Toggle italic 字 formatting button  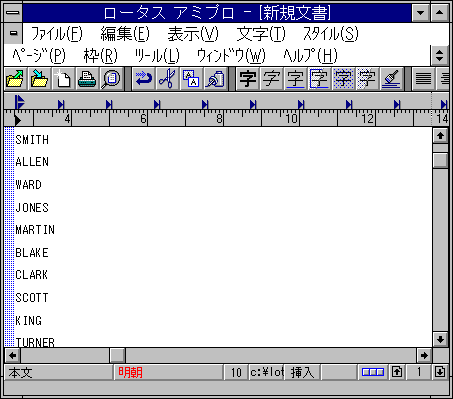[271, 79]
